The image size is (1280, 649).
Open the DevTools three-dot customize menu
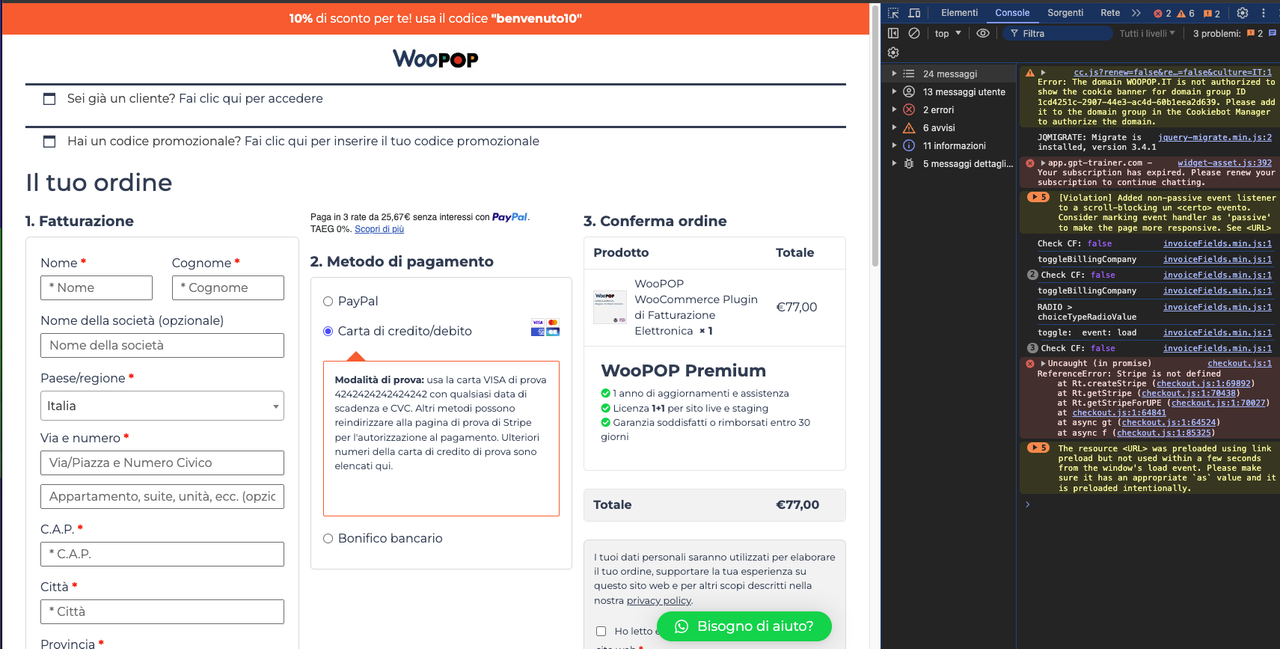pyautogui.click(x=1264, y=13)
